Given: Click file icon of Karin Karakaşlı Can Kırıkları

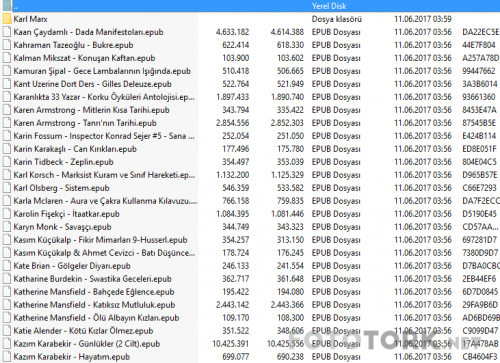Looking at the screenshot, I should point(7,149).
